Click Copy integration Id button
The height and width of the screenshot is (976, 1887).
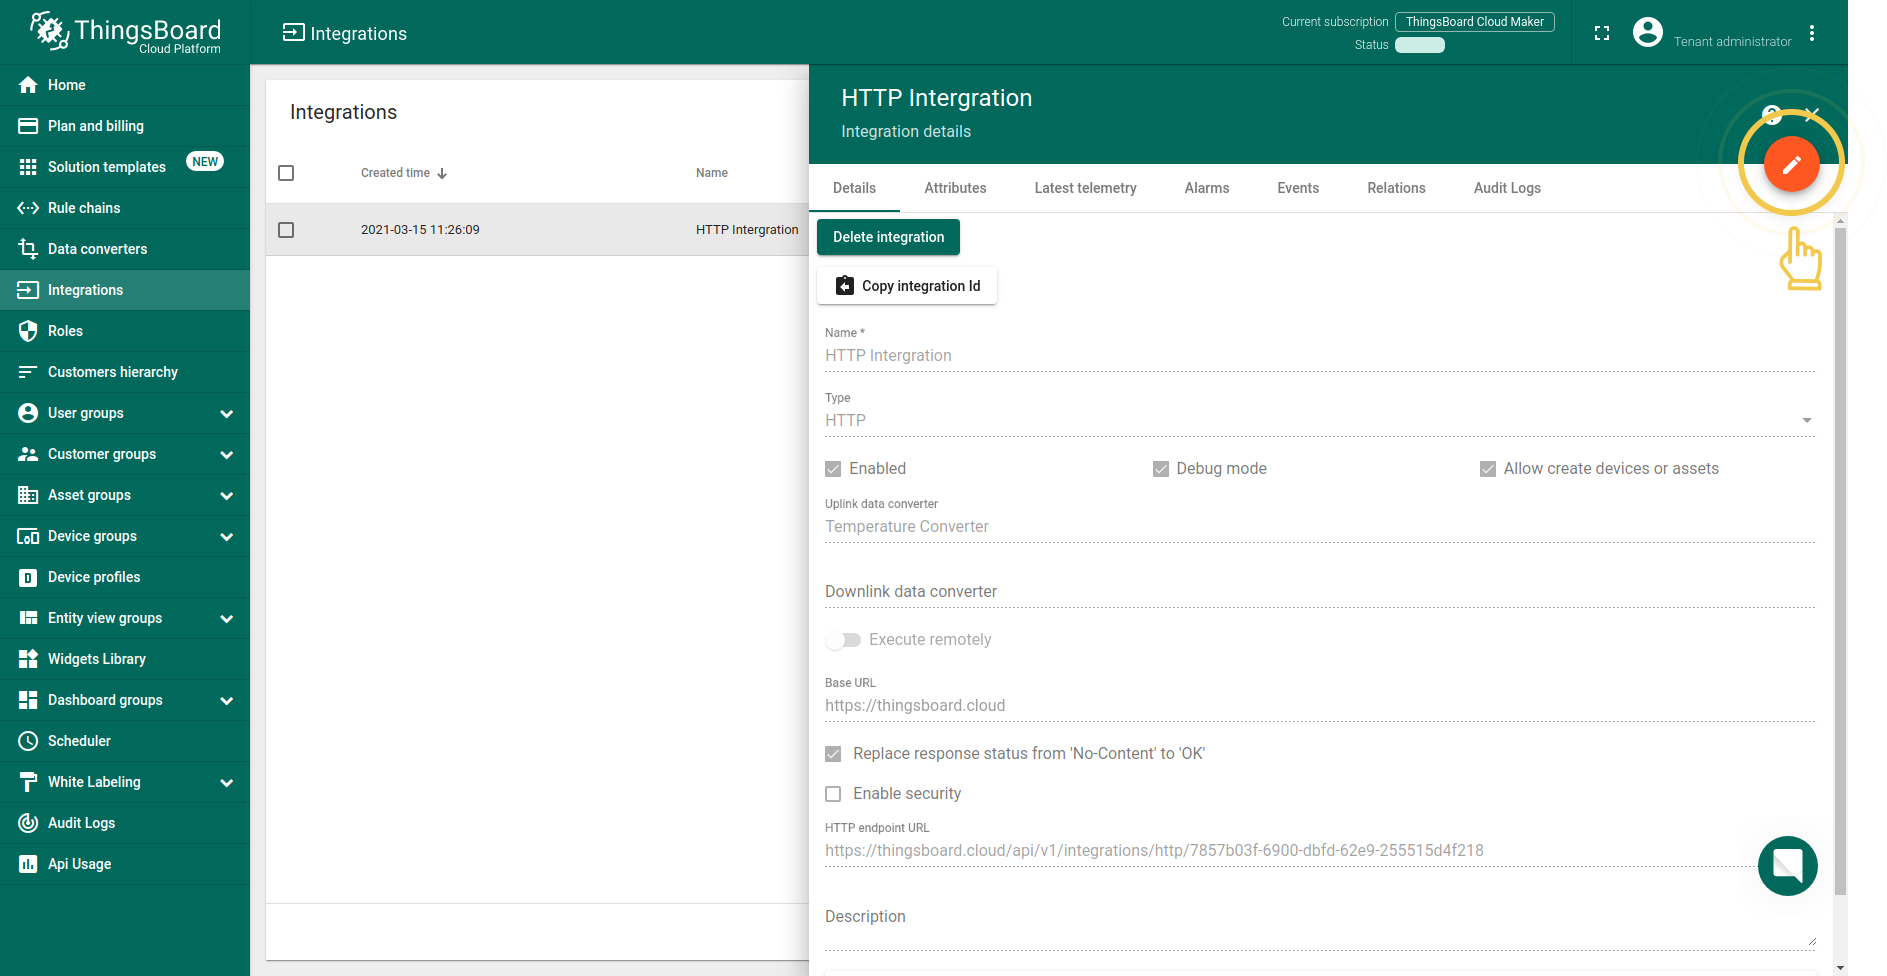907,286
